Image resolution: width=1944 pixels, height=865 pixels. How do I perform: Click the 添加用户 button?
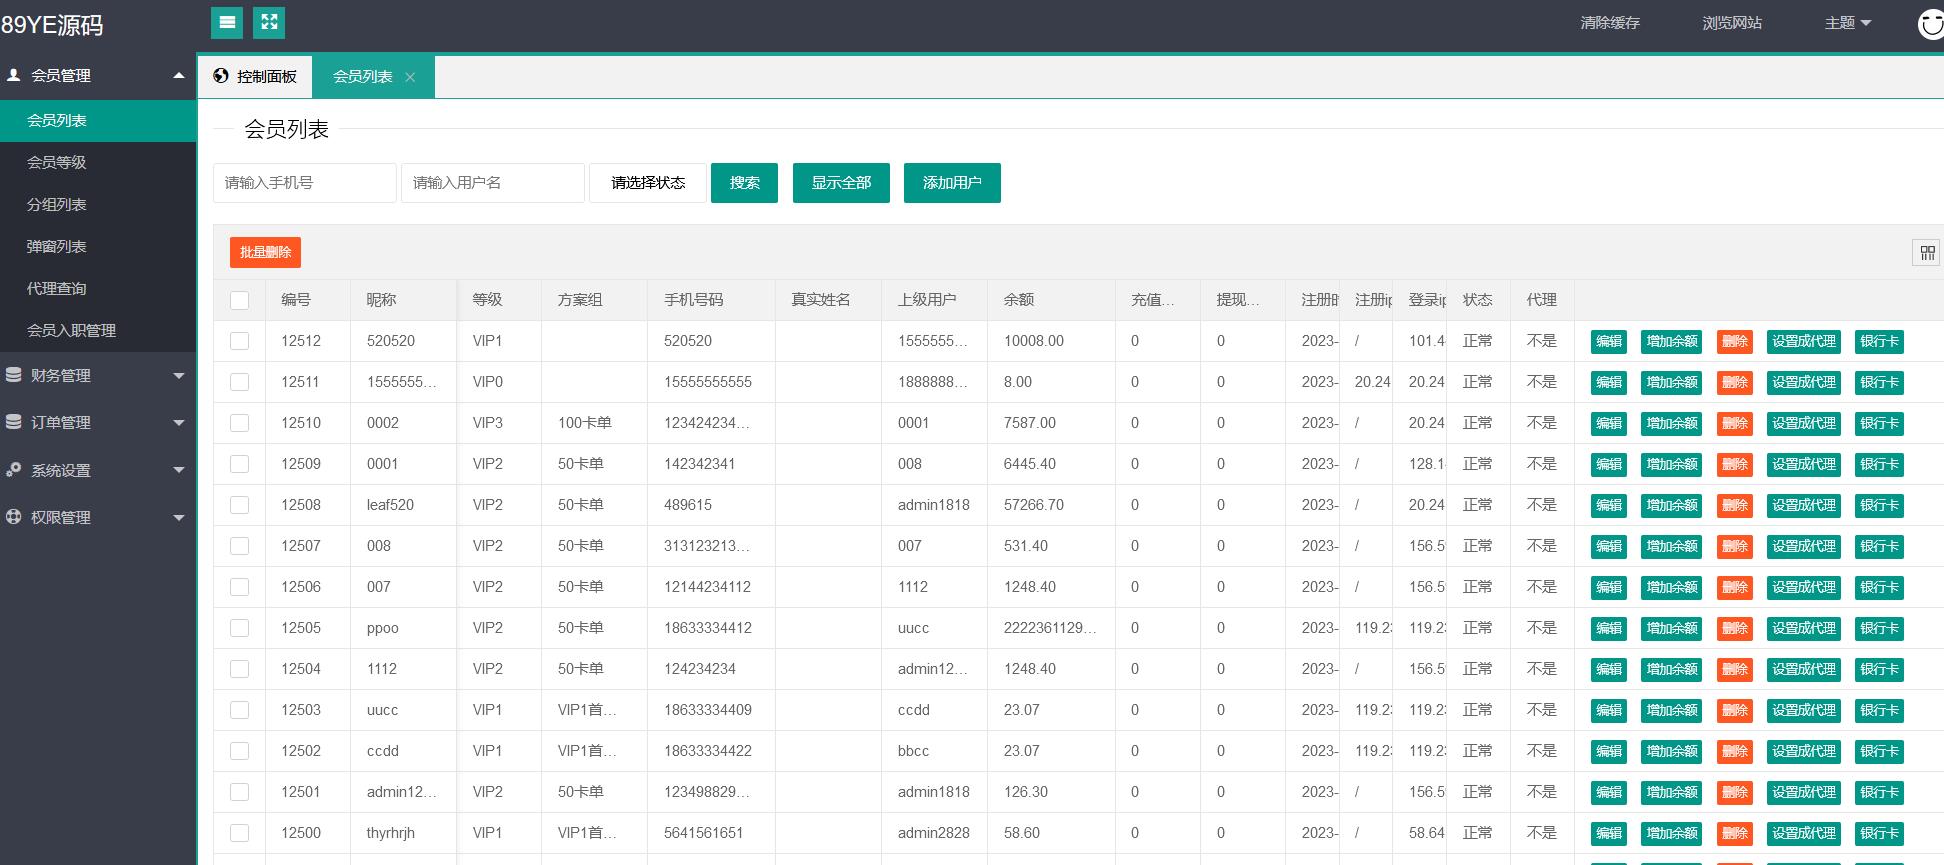(x=951, y=183)
